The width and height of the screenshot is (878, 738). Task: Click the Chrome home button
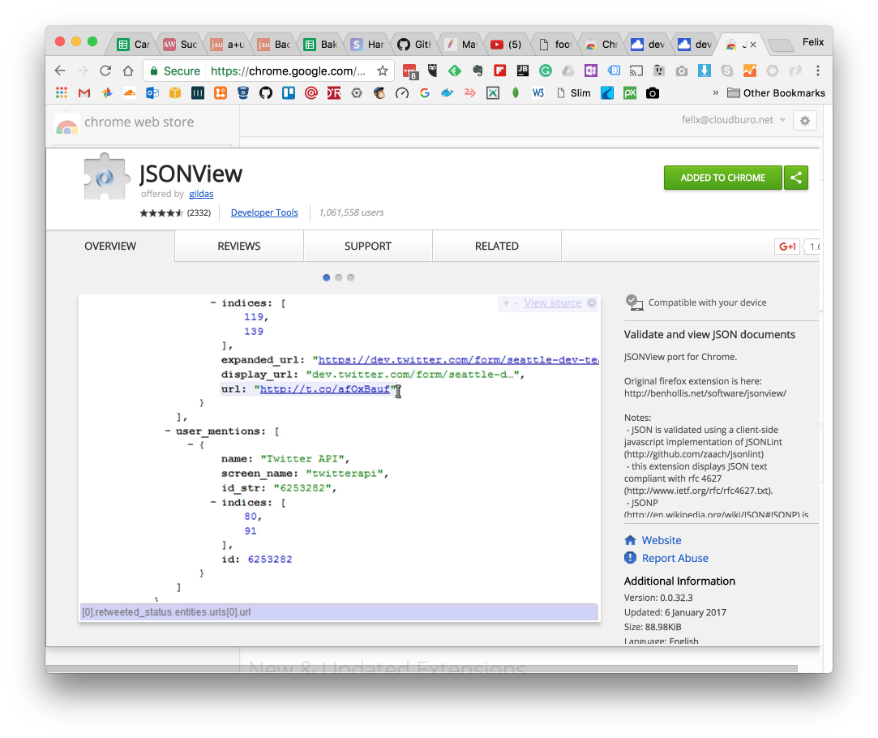click(x=128, y=71)
